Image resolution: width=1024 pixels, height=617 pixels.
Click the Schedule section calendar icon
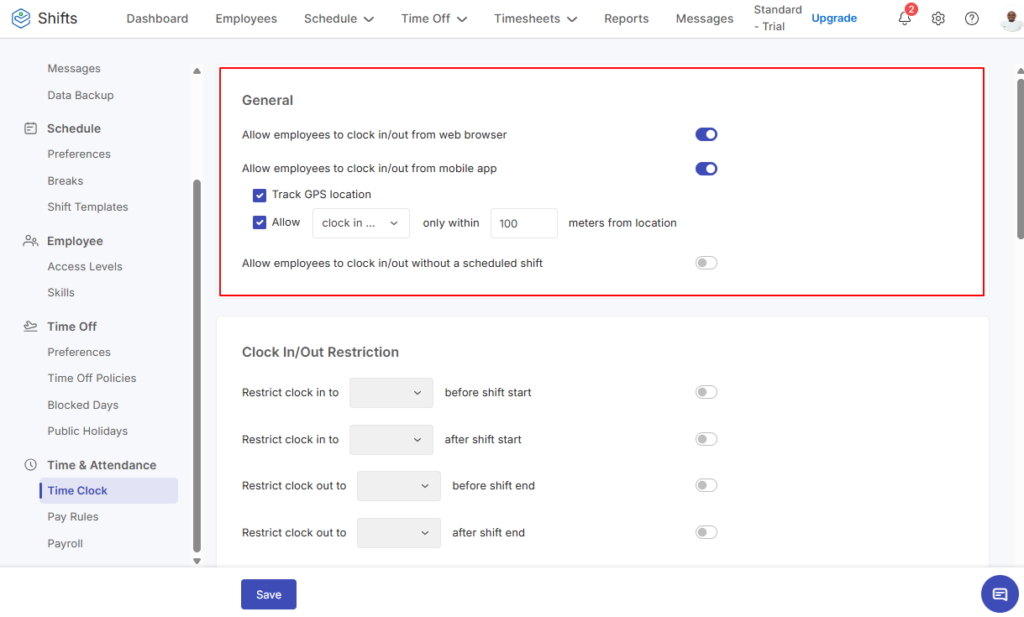pos(30,128)
